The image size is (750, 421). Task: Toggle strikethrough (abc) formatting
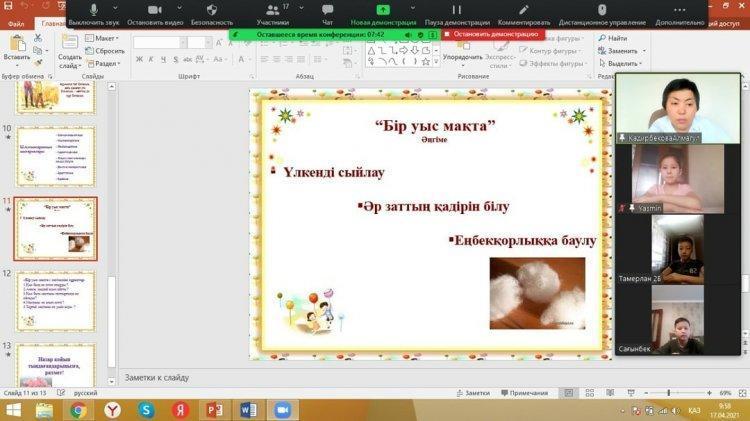[188, 59]
